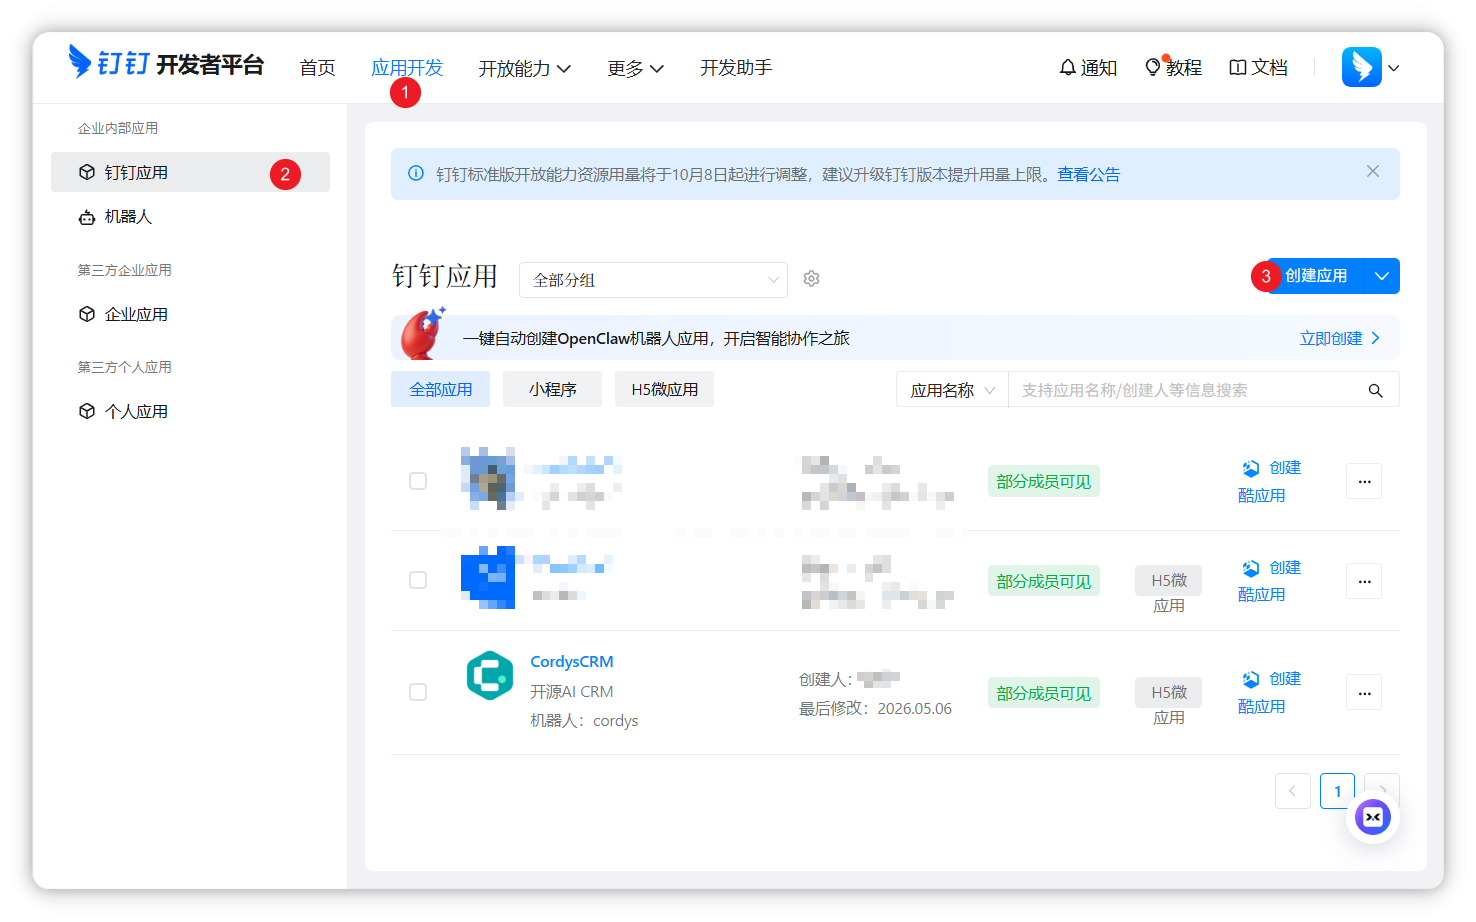Open the 通知 notification bell
Screen dimensions: 1476x922
coord(1088,67)
